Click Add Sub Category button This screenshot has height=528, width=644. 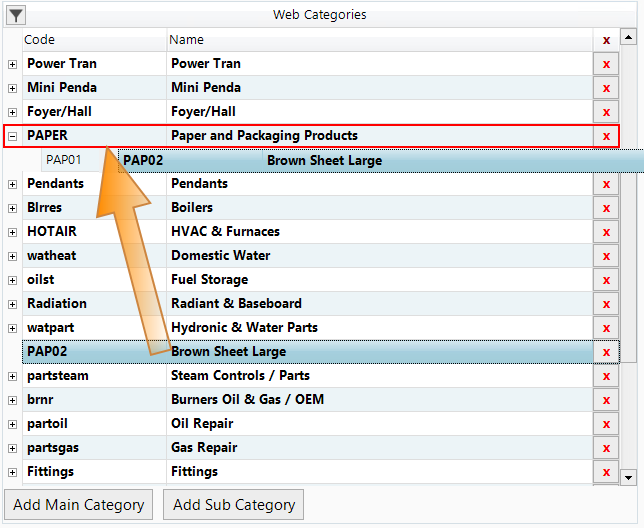point(234,504)
